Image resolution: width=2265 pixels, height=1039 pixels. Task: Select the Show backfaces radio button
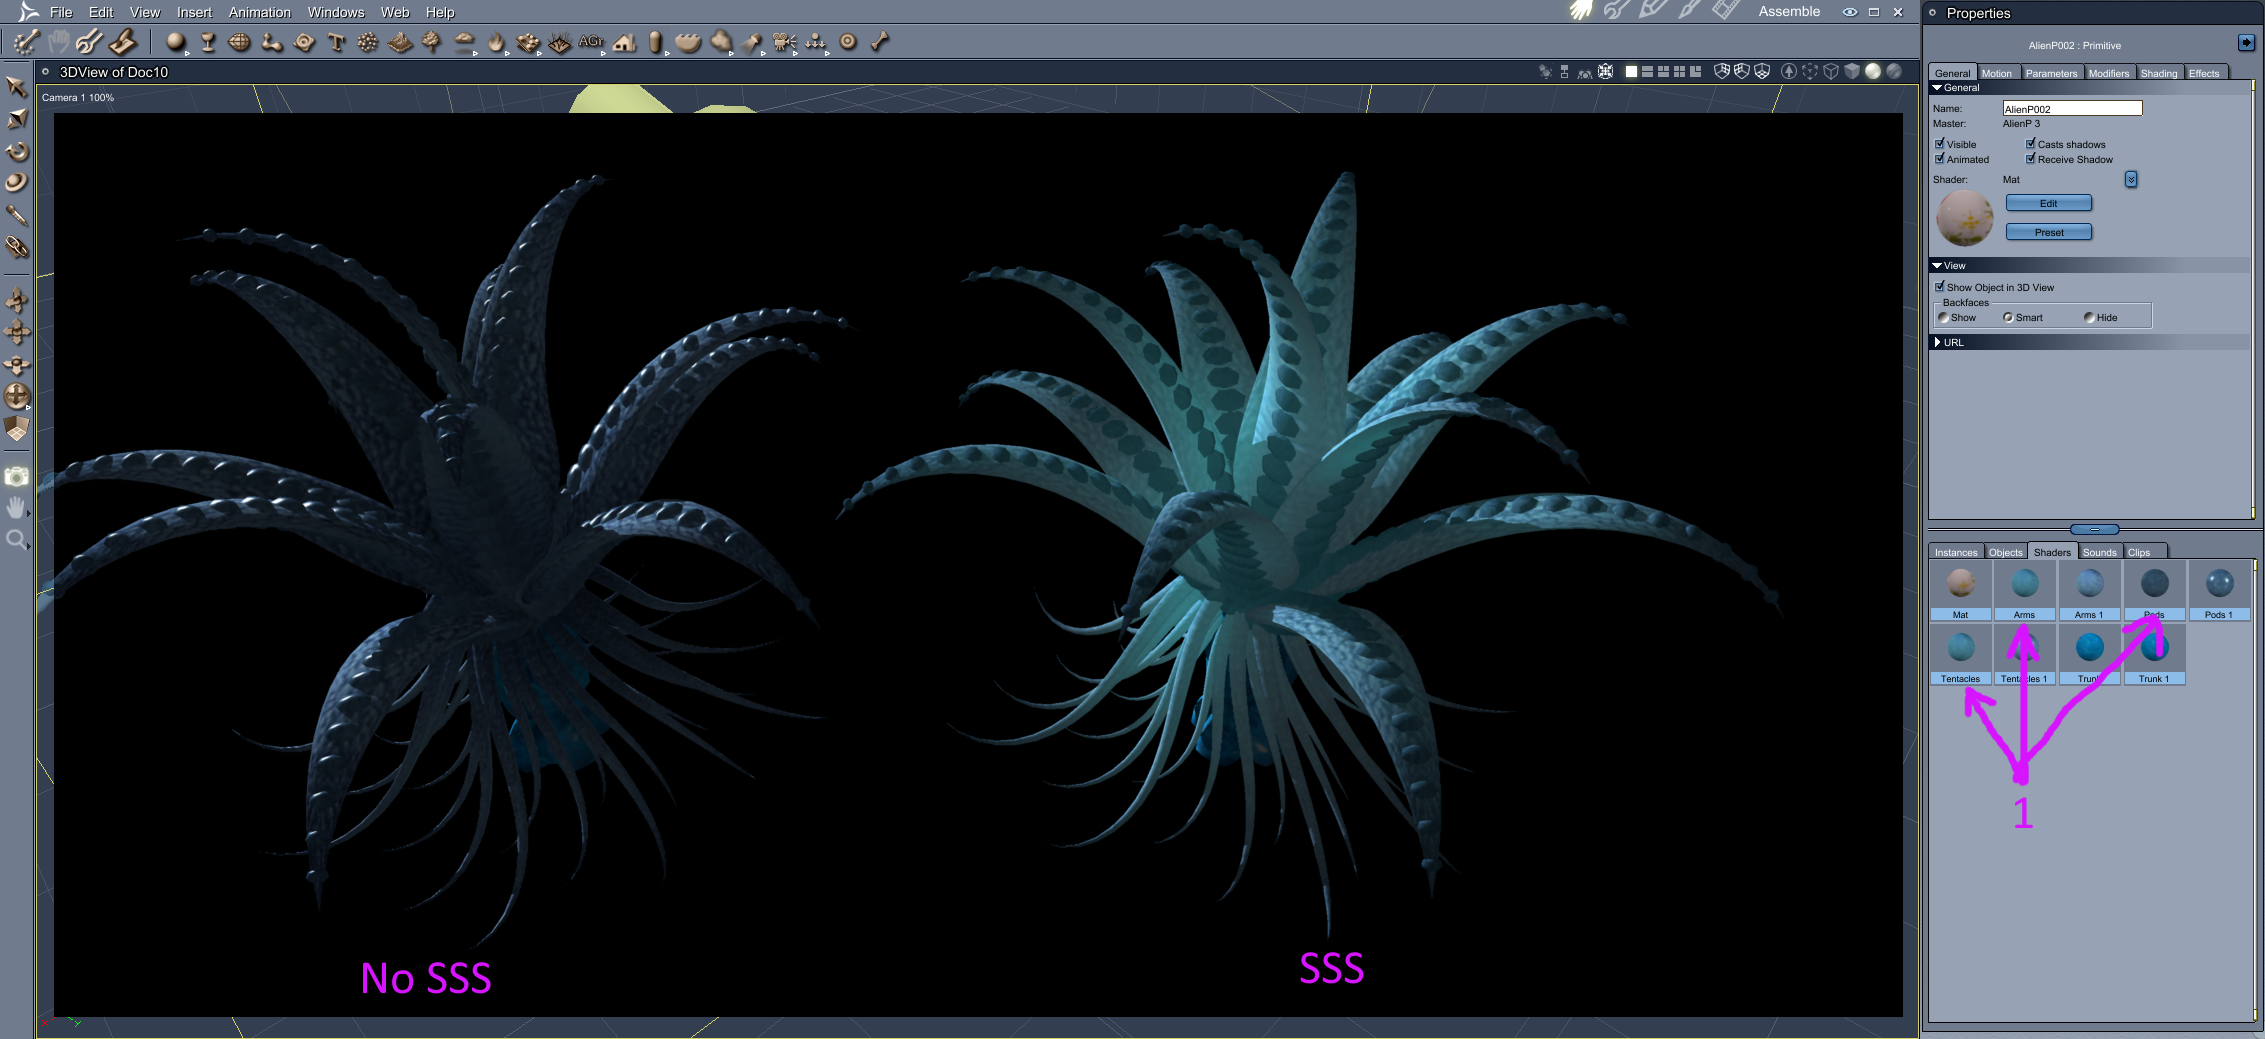1944,318
